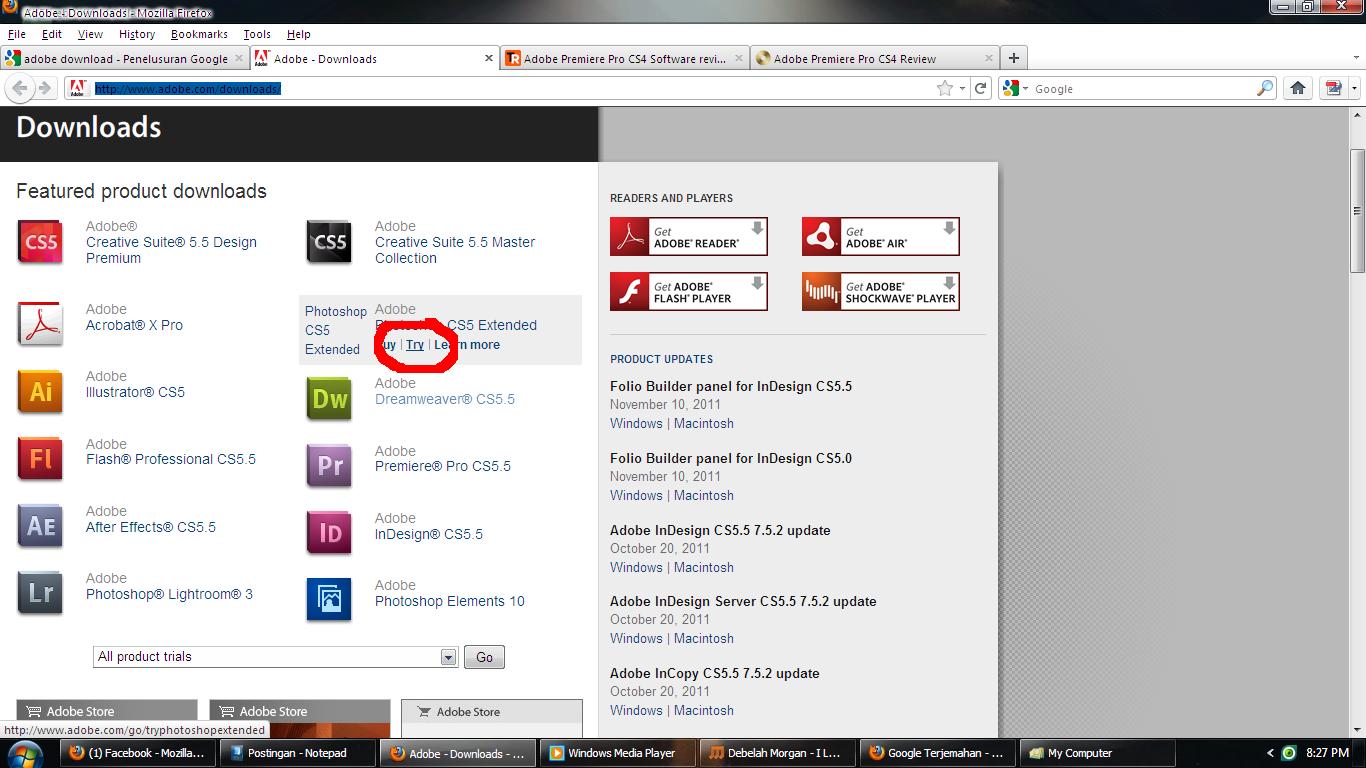Image resolution: width=1366 pixels, height=768 pixels.
Task: Click the After Effects Ae icon
Action: 41,526
